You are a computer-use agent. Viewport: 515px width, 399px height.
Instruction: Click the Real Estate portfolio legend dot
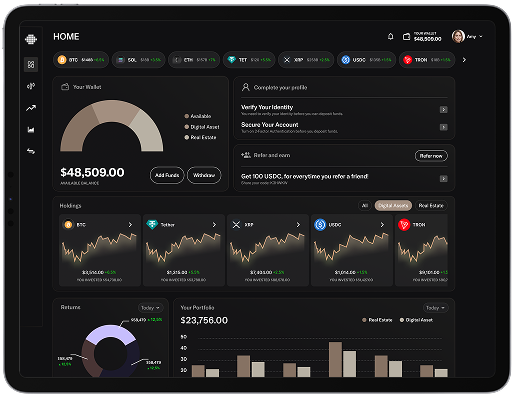click(364, 320)
